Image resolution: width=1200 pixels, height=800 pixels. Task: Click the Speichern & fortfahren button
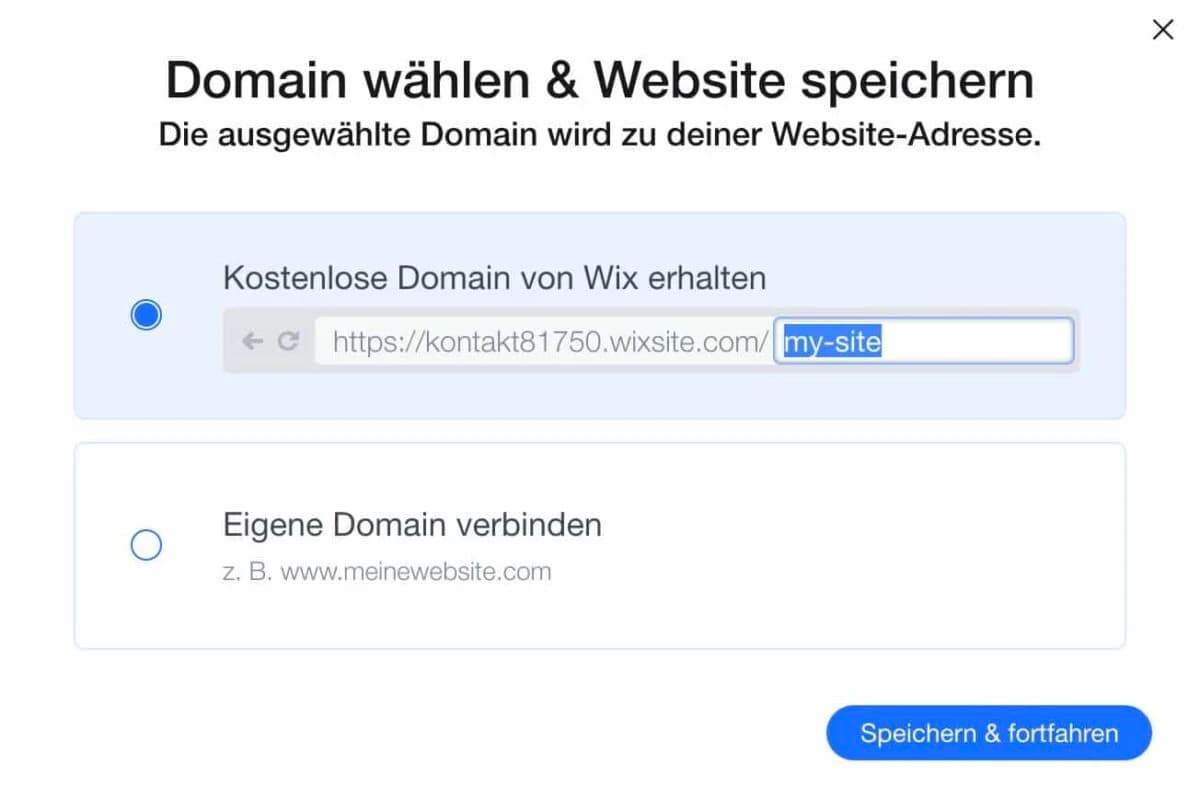tap(988, 733)
